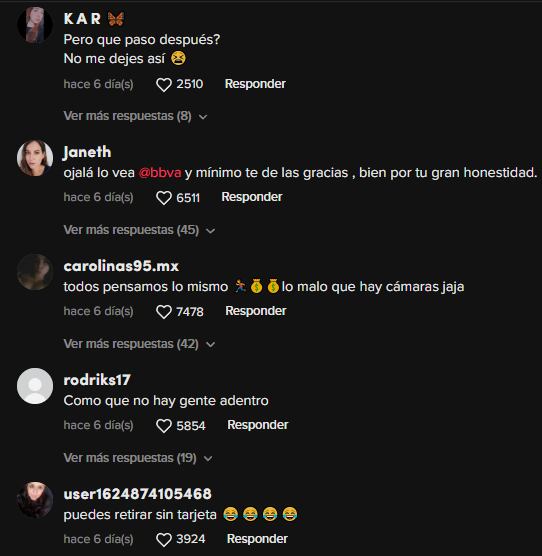
Task: Click rodriks17's default gray avatar
Action: pyautogui.click(x=35, y=386)
